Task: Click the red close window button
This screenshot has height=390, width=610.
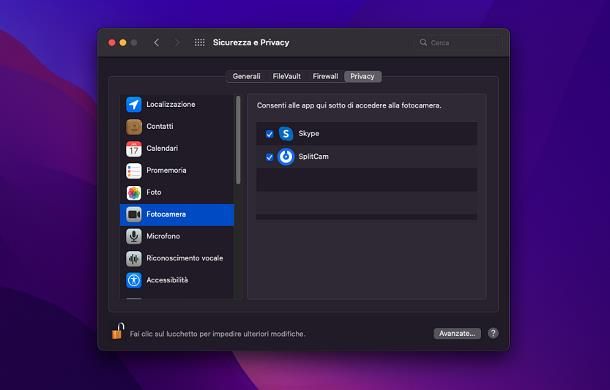Action: tap(112, 42)
